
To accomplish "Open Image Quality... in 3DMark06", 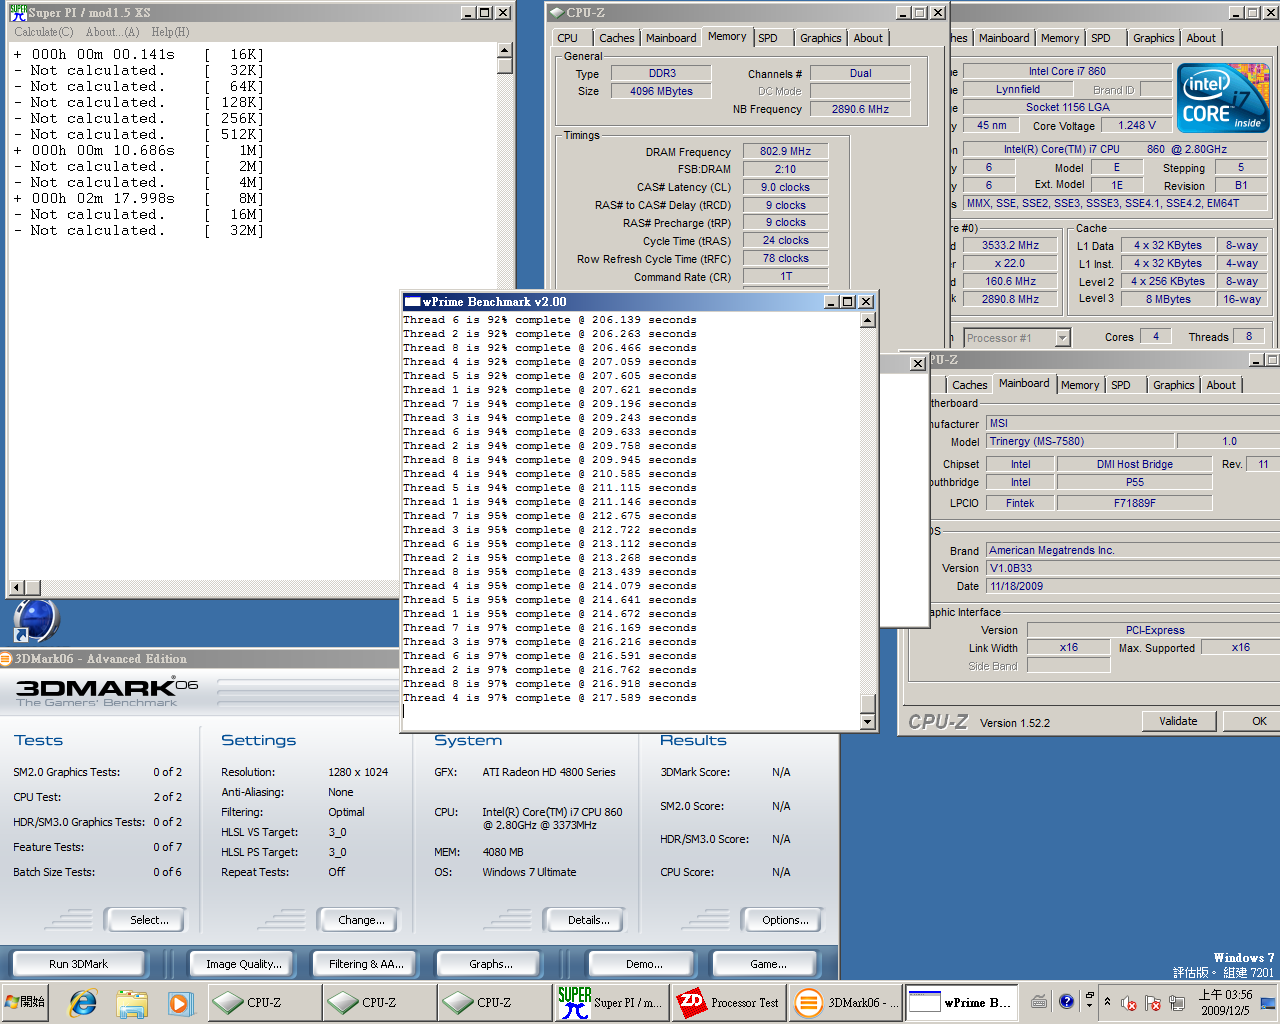I will pos(244,964).
